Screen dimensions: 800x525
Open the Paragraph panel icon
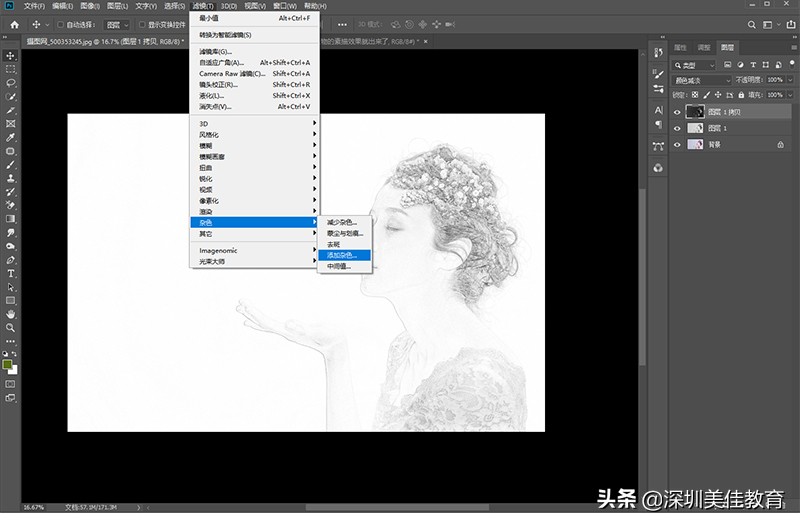click(x=658, y=124)
